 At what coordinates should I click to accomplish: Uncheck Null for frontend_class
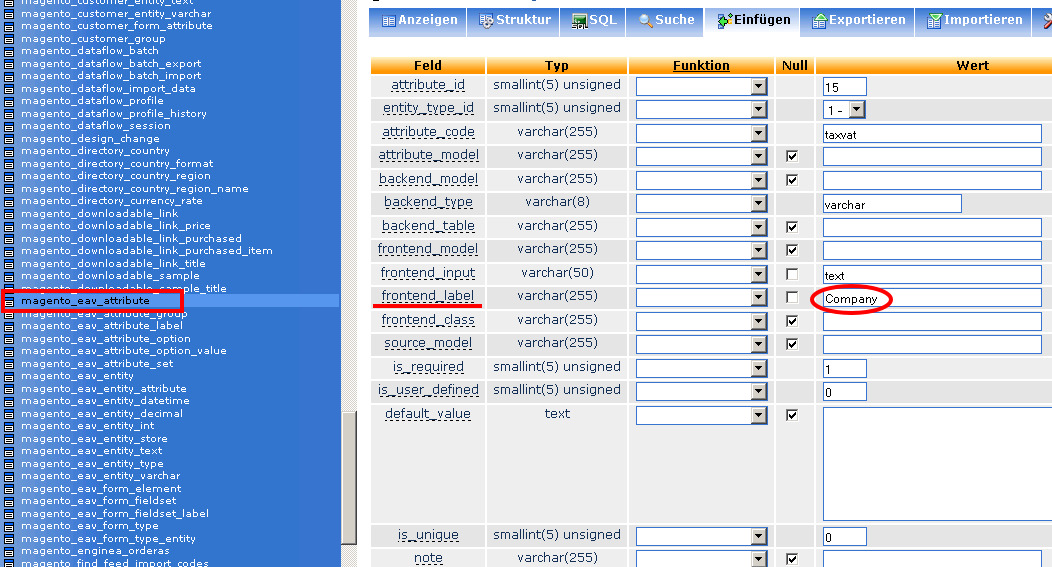tap(792, 321)
